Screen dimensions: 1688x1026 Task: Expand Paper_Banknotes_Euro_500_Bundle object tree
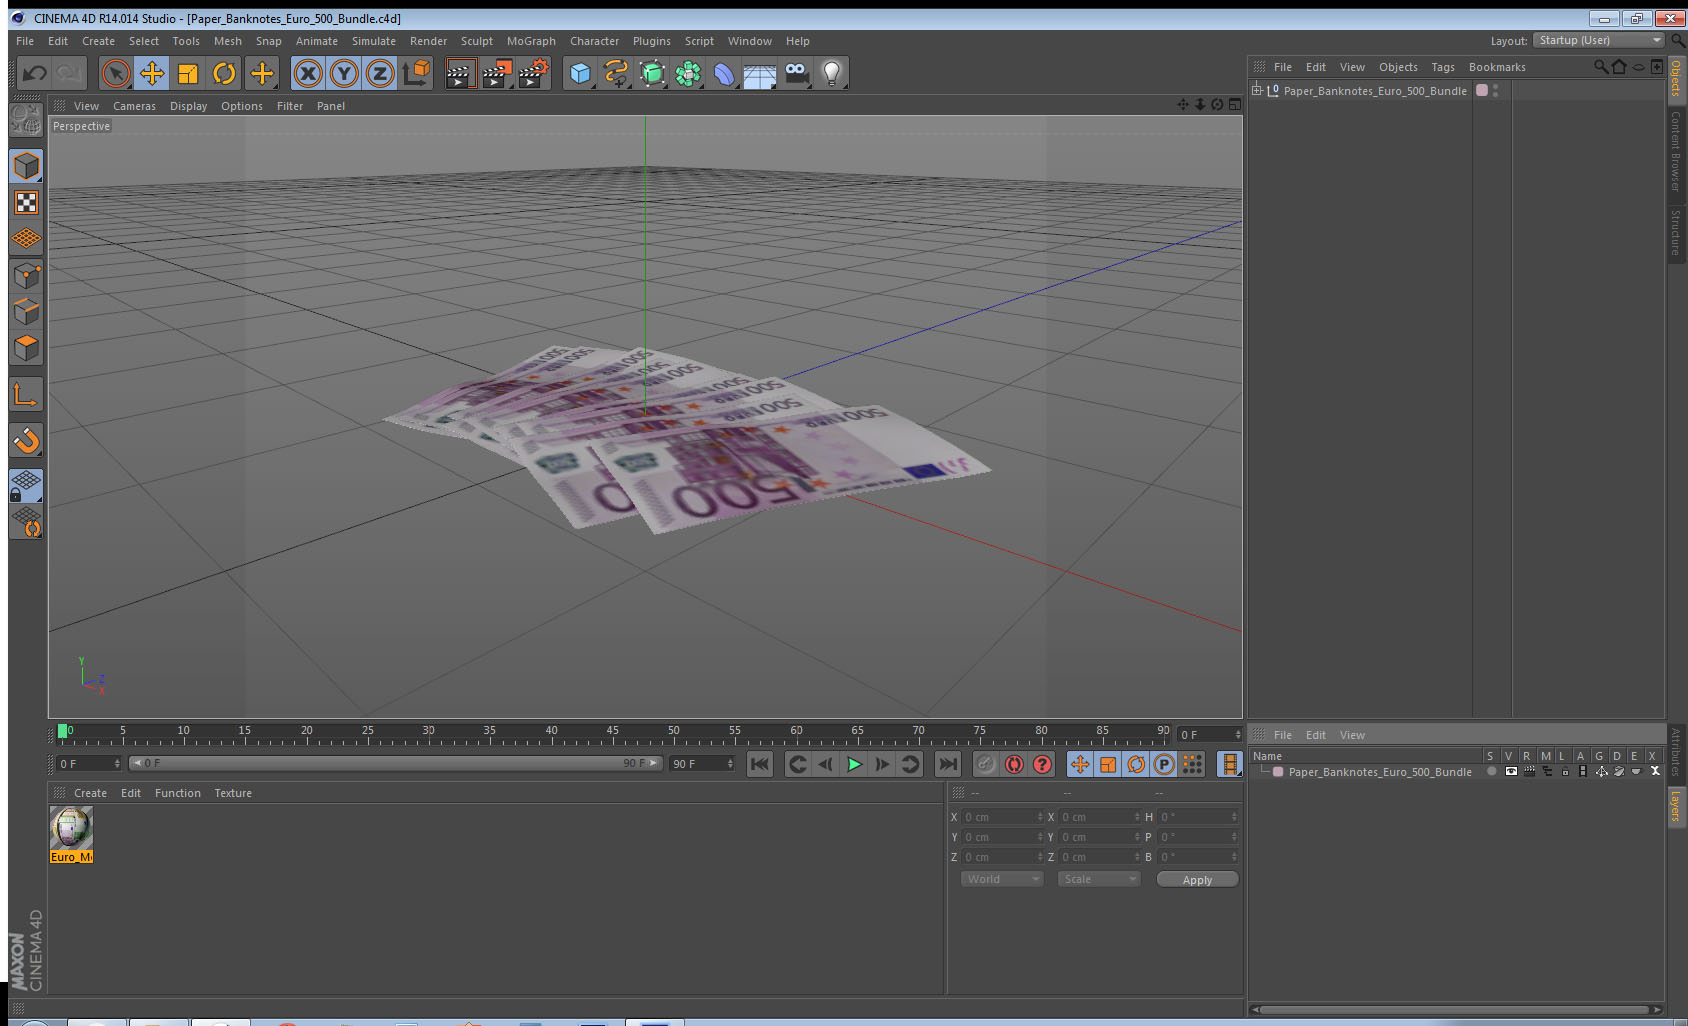[x=1257, y=90]
